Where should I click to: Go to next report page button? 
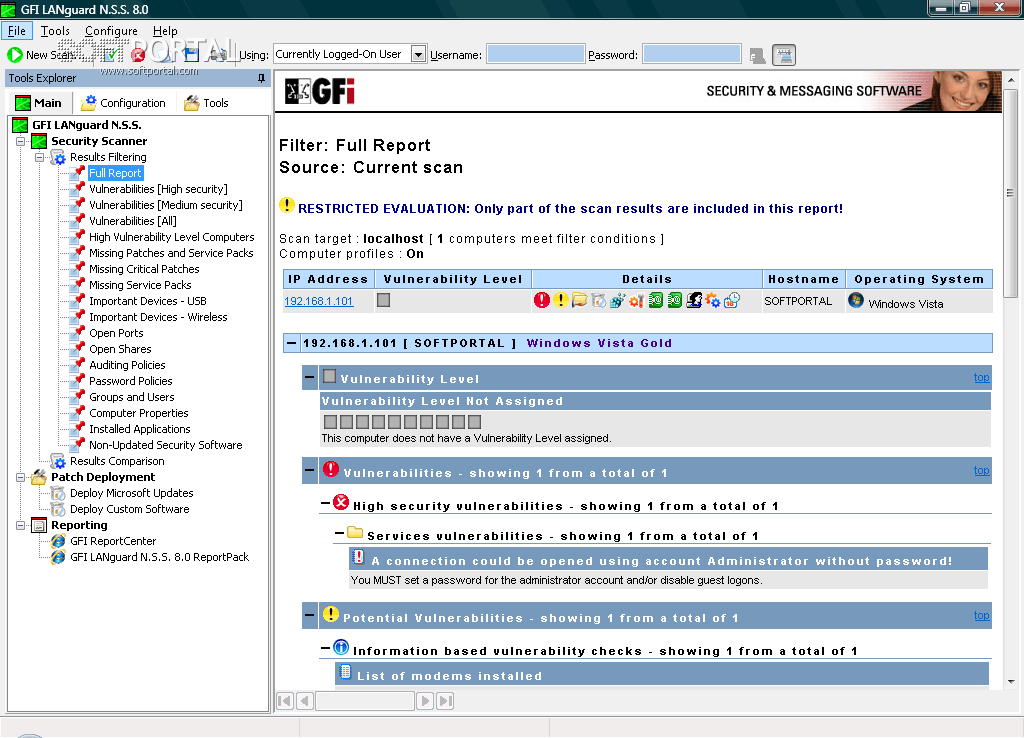tap(425, 701)
